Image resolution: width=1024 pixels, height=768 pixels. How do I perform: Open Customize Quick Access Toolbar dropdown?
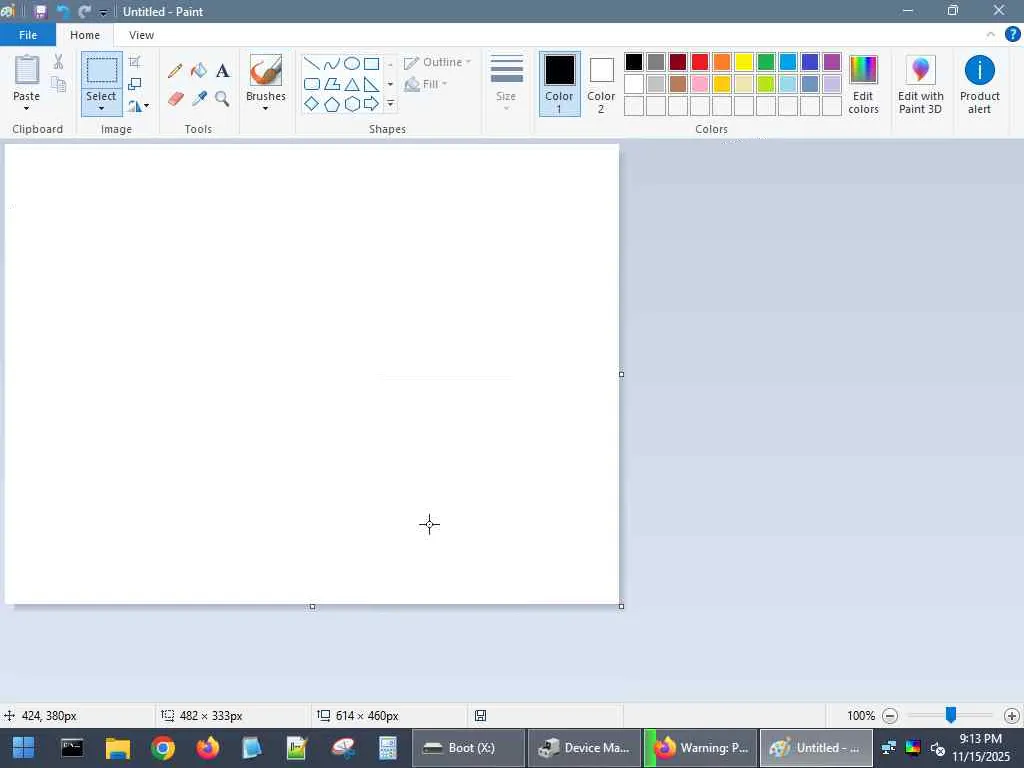103,12
